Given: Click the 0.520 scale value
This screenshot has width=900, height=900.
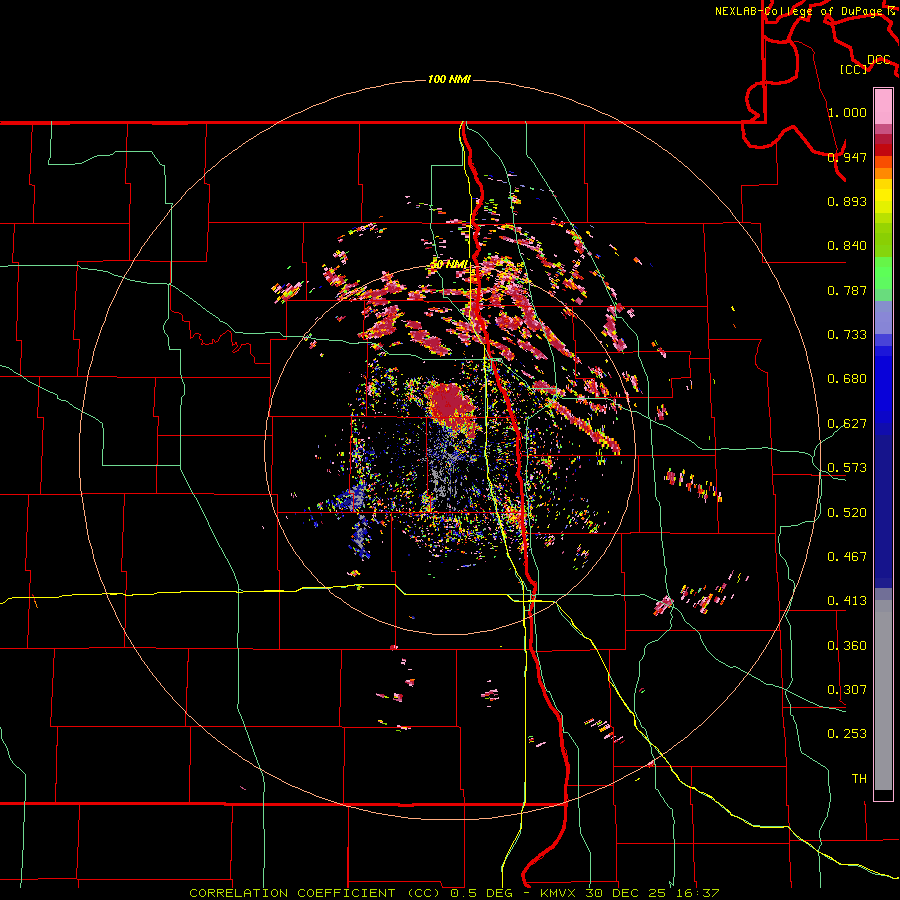Looking at the screenshot, I should (x=847, y=513).
